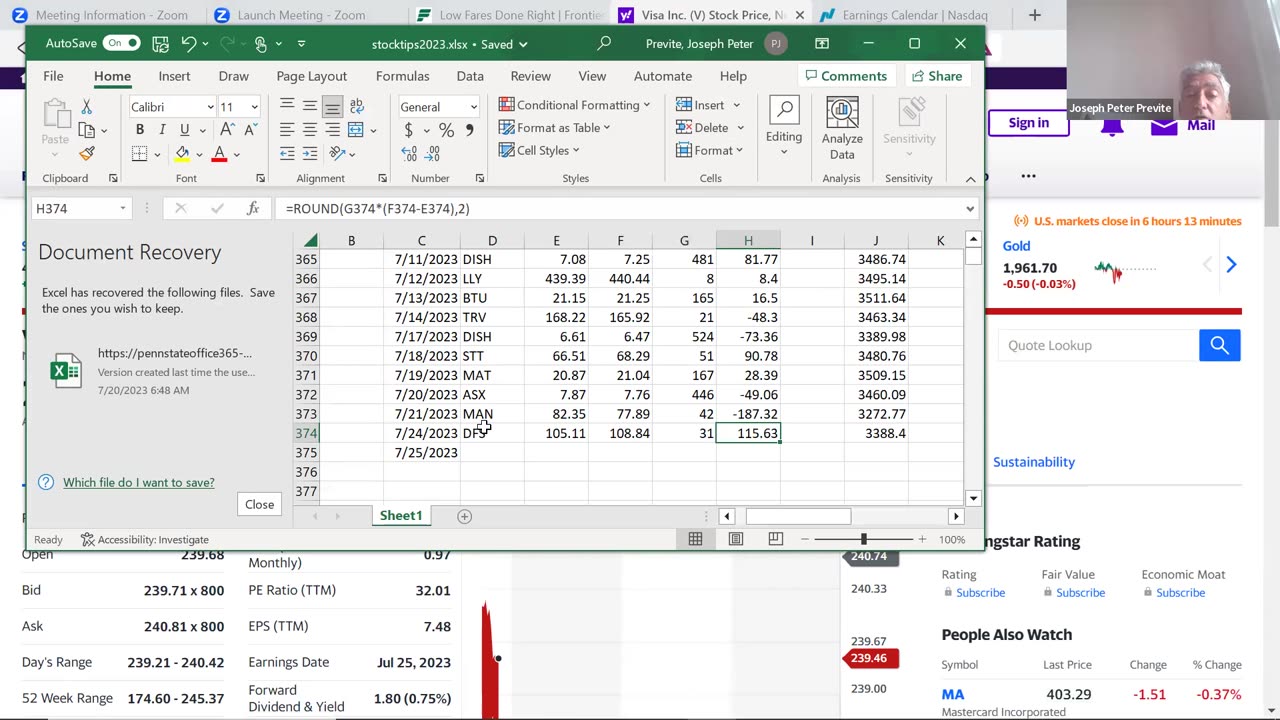
Task: Click Decrease Decimal icon
Action: tap(432, 154)
